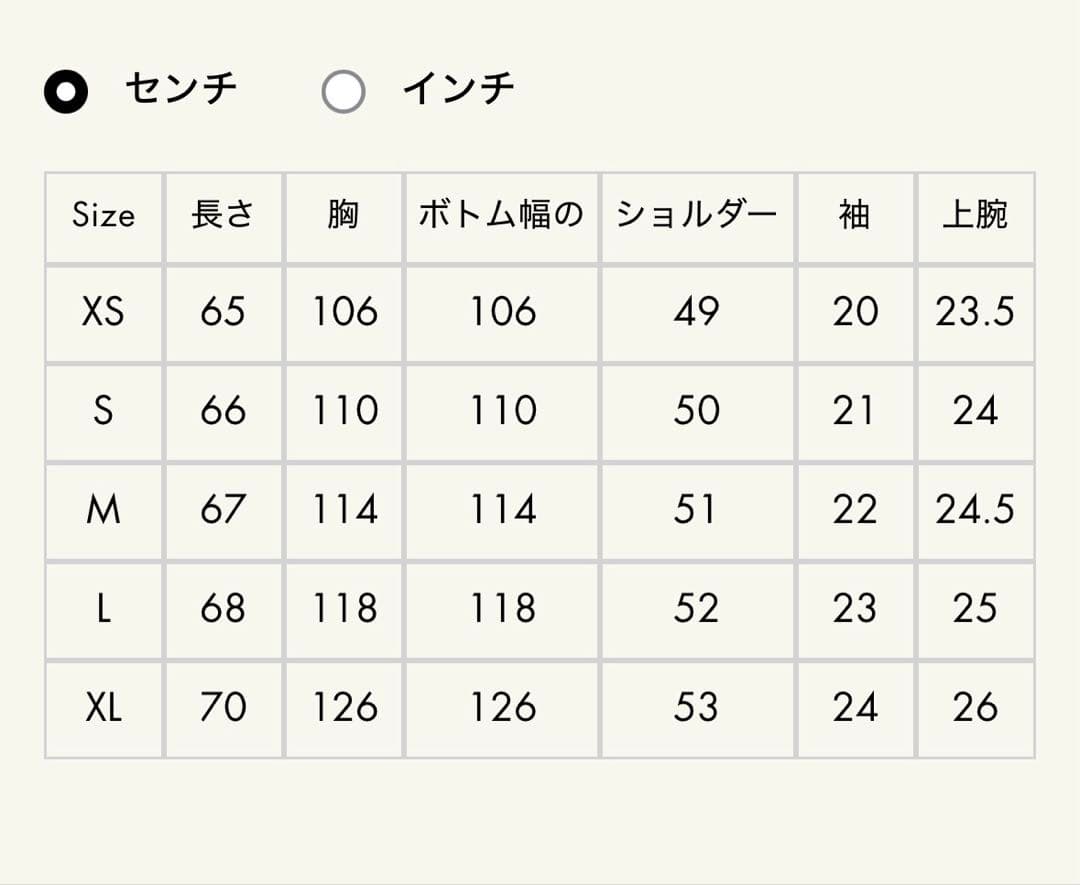
Task: Click the 上腕 column header
Action: click(x=975, y=216)
